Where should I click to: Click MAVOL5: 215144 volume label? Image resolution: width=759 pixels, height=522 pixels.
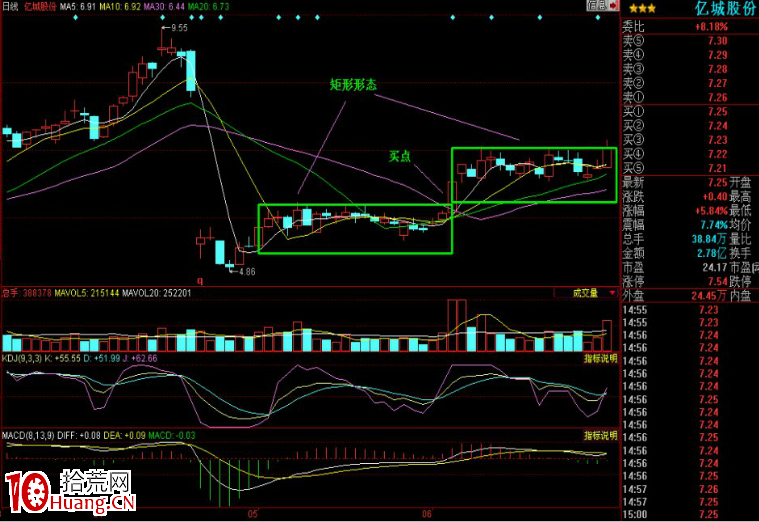coord(87,293)
